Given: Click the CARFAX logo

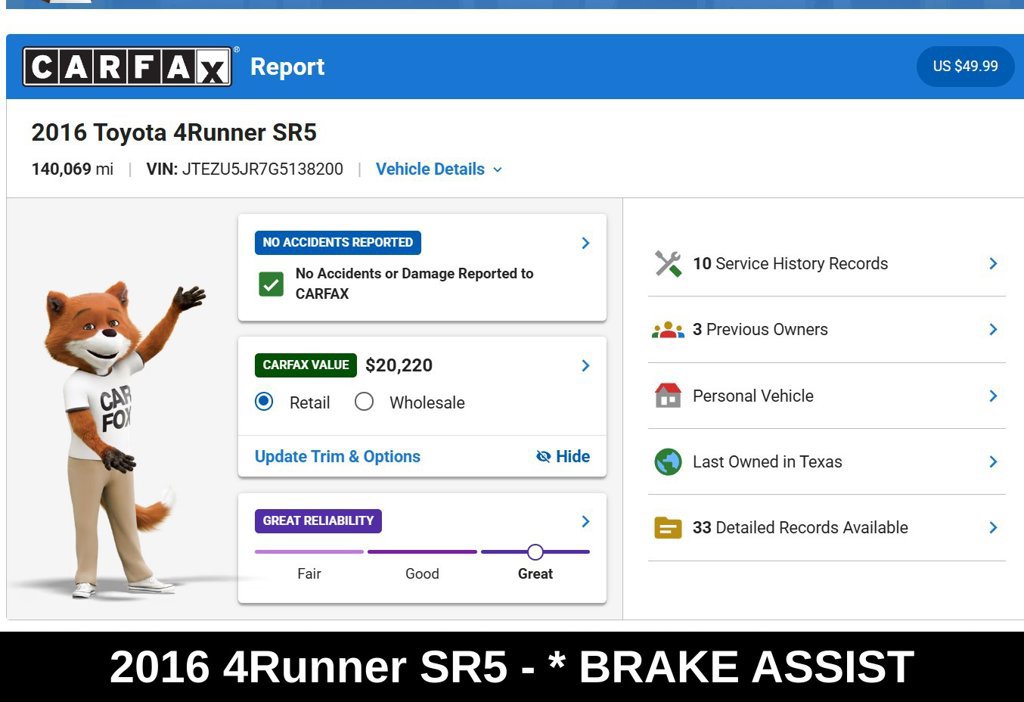Looking at the screenshot, I should pos(127,67).
